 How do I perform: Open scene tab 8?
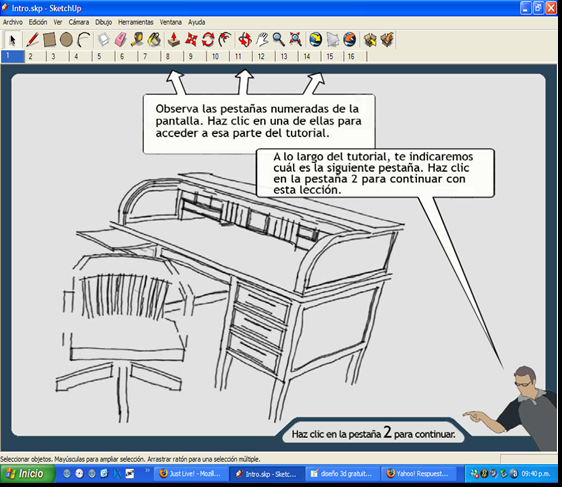tap(172, 56)
